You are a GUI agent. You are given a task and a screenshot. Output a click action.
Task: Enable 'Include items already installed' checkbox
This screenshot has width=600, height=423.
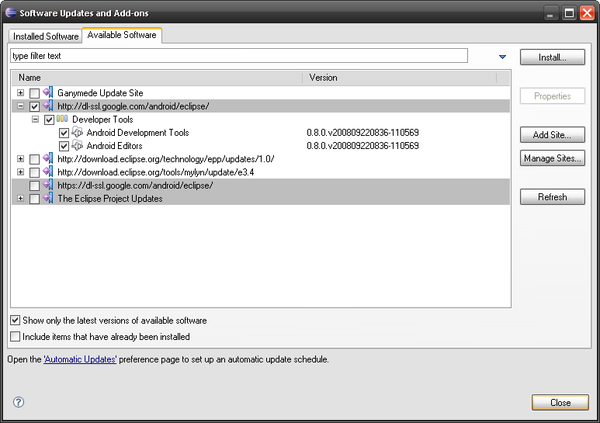click(x=15, y=337)
